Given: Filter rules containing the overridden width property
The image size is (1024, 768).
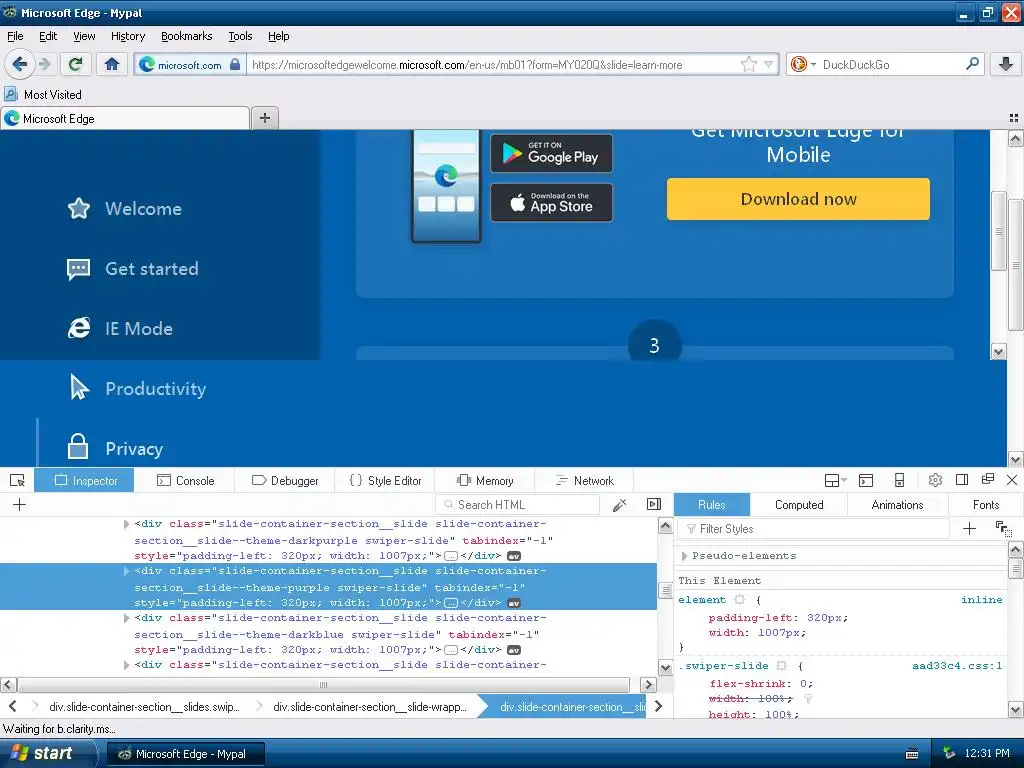Looking at the screenshot, I should (x=808, y=699).
